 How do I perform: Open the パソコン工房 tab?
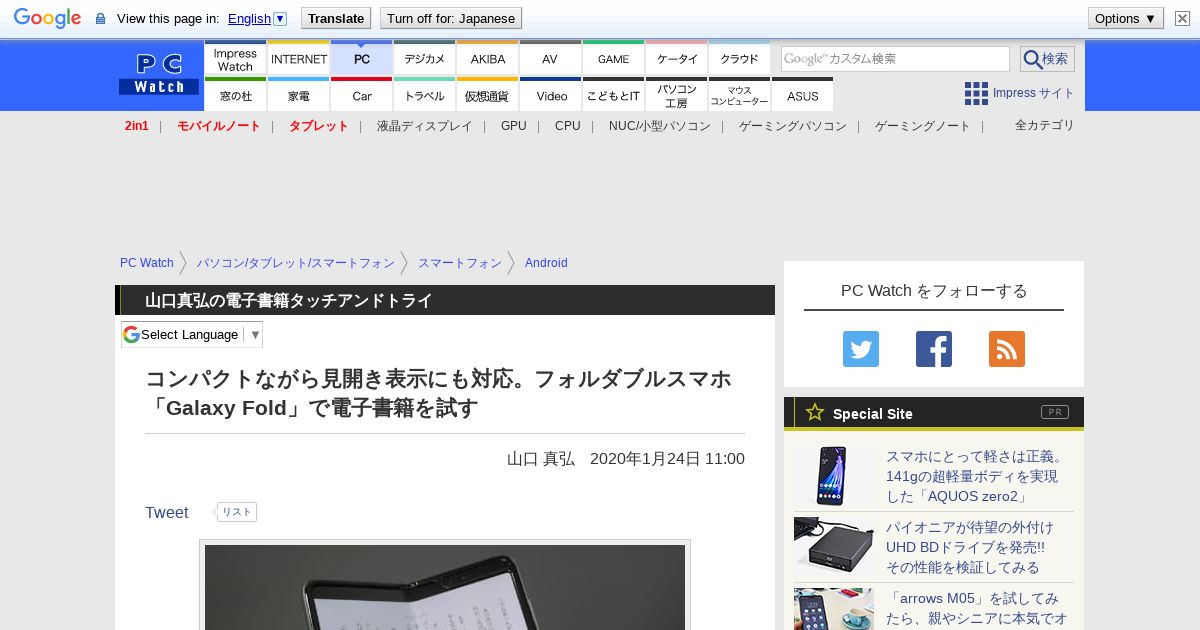[677, 95]
